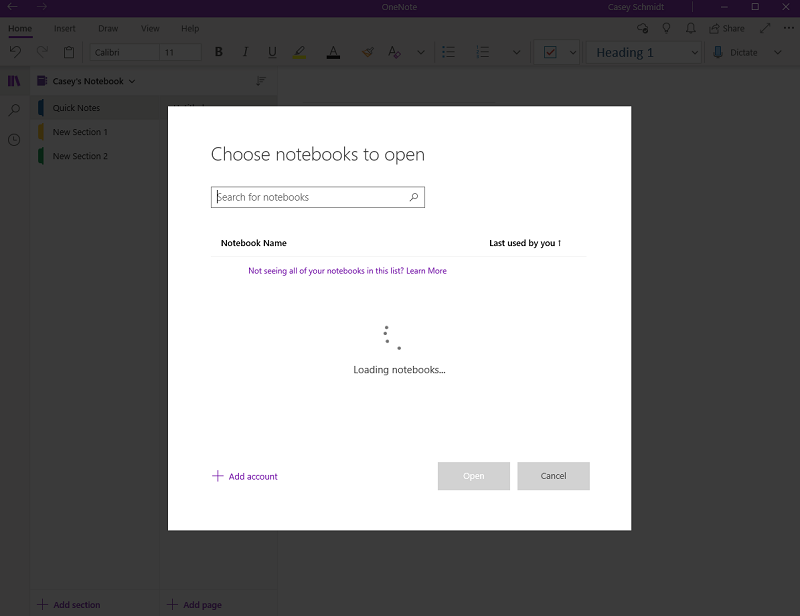Switch to the Insert tab
This screenshot has width=800, height=616.
coord(64,29)
